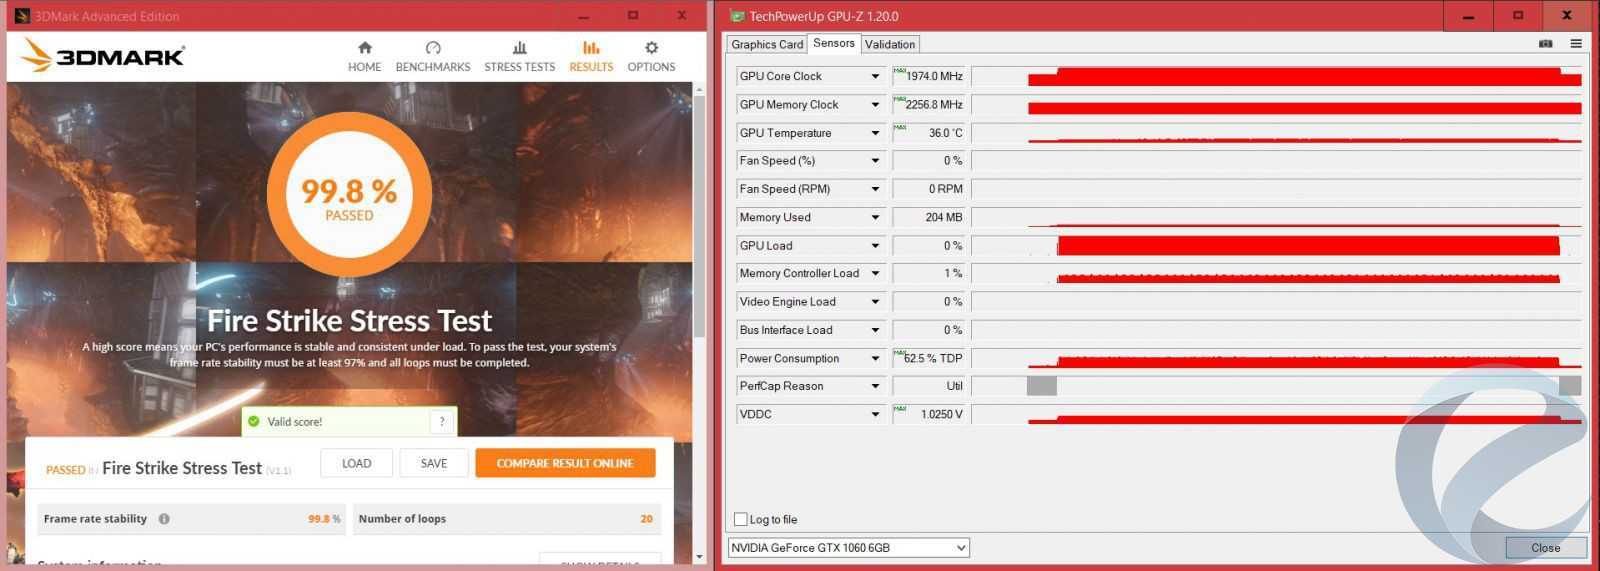Viewport: 1600px width, 571px height.
Task: Expand the GPU Load sensor dropdown
Action: click(875, 246)
